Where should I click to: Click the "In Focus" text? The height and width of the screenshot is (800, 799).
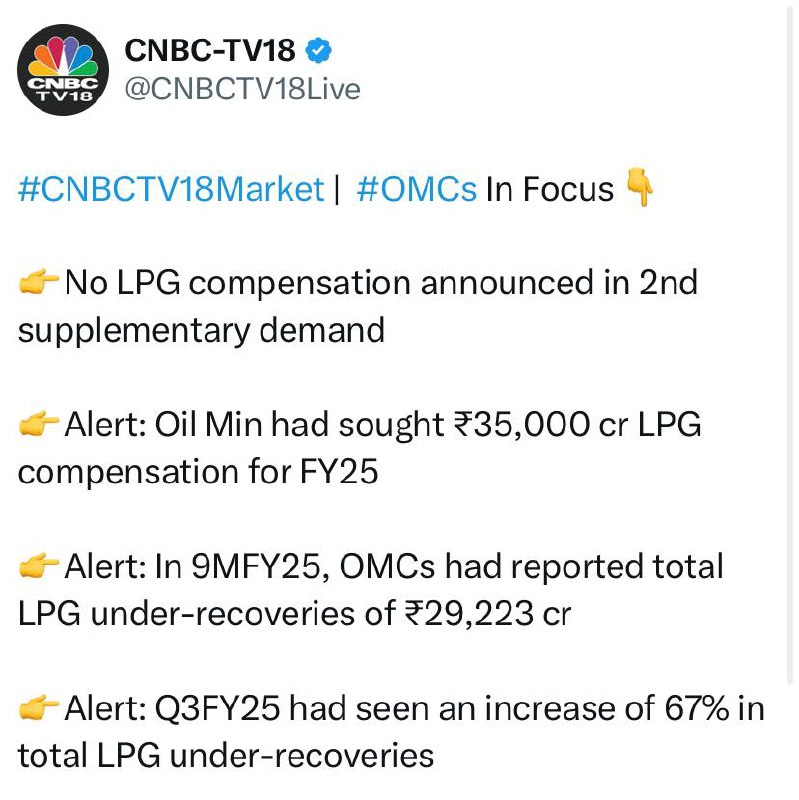(x=550, y=189)
